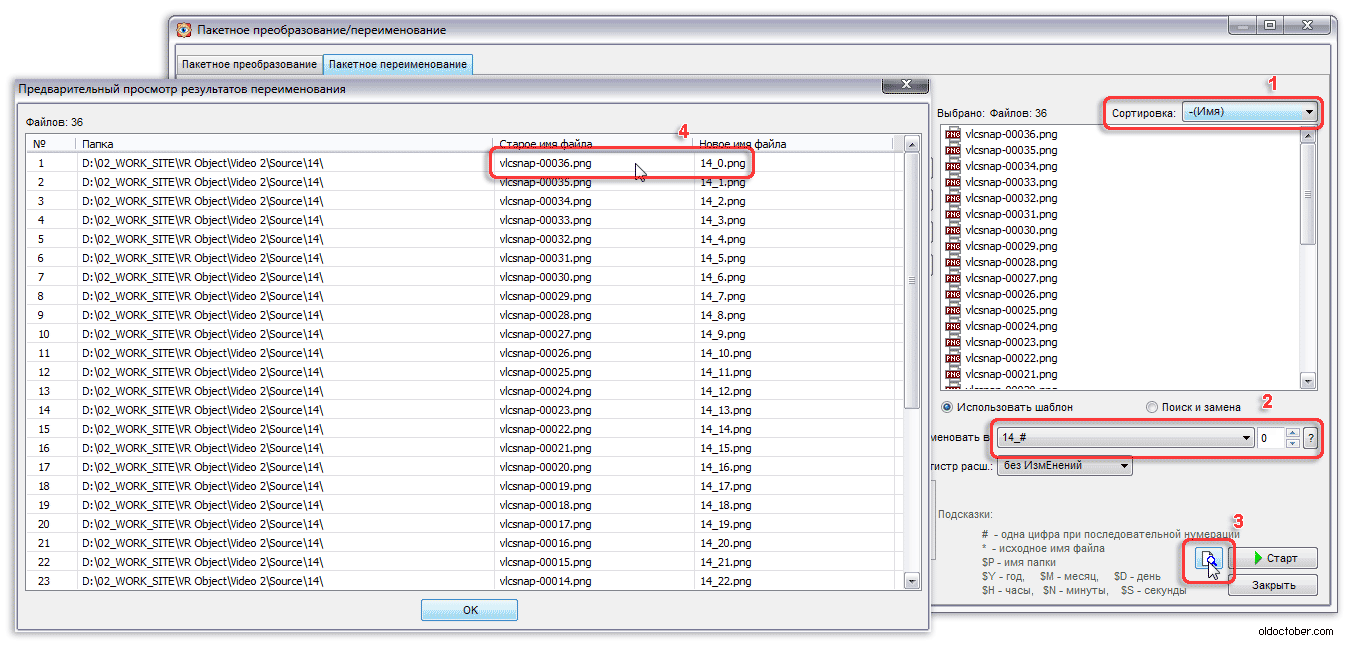Click PNG icon of vlcsnap-00036.png in file list

click(x=953, y=134)
